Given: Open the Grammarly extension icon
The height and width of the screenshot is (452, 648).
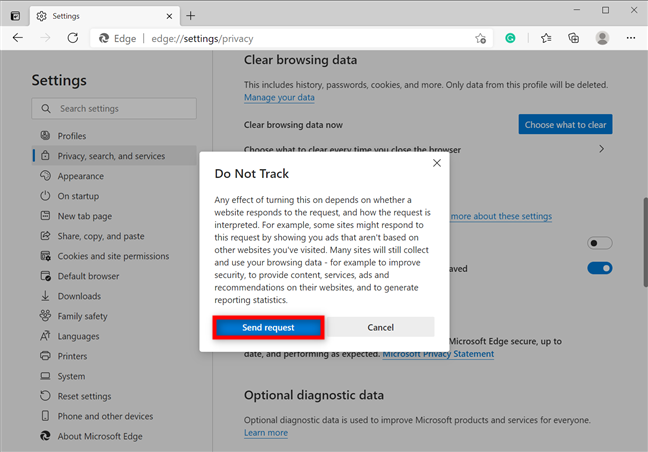Looking at the screenshot, I should click(x=509, y=37).
